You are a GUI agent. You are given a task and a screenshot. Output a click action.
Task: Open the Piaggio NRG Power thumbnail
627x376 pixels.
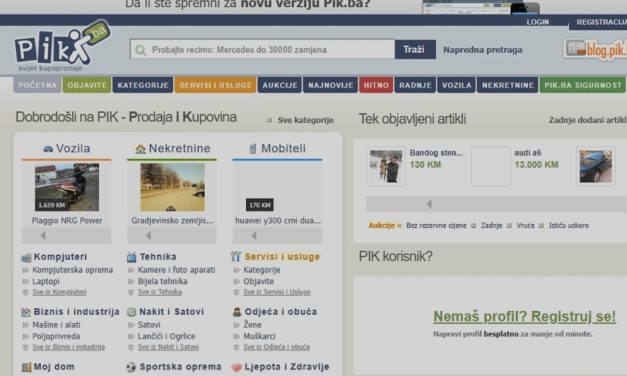[67, 187]
